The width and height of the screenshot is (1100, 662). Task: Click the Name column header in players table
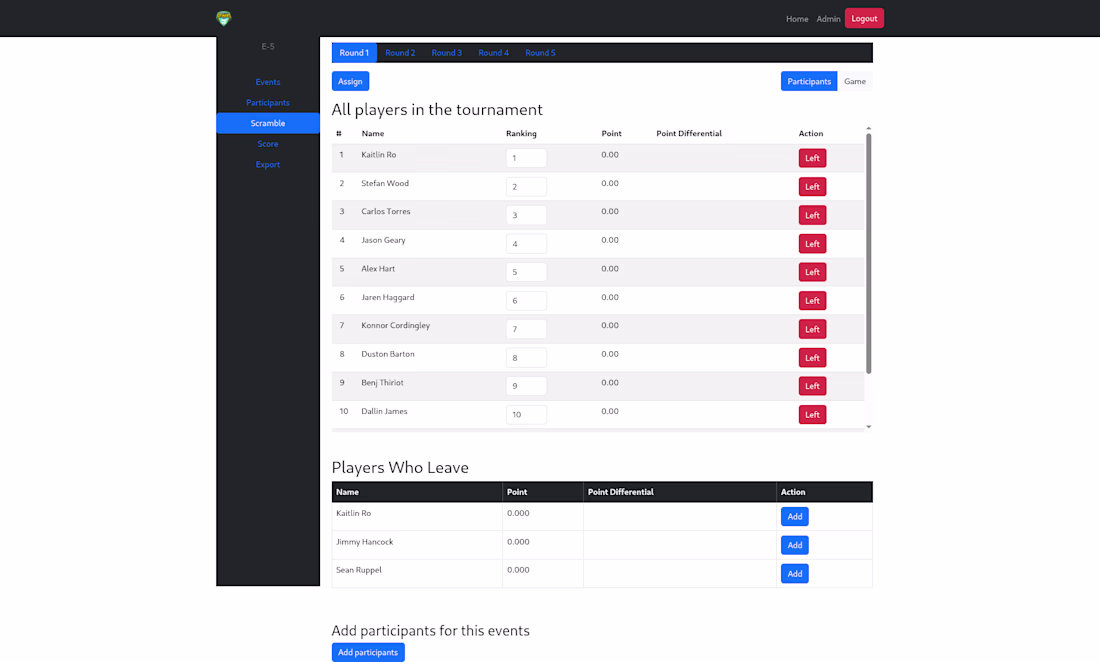tap(373, 133)
